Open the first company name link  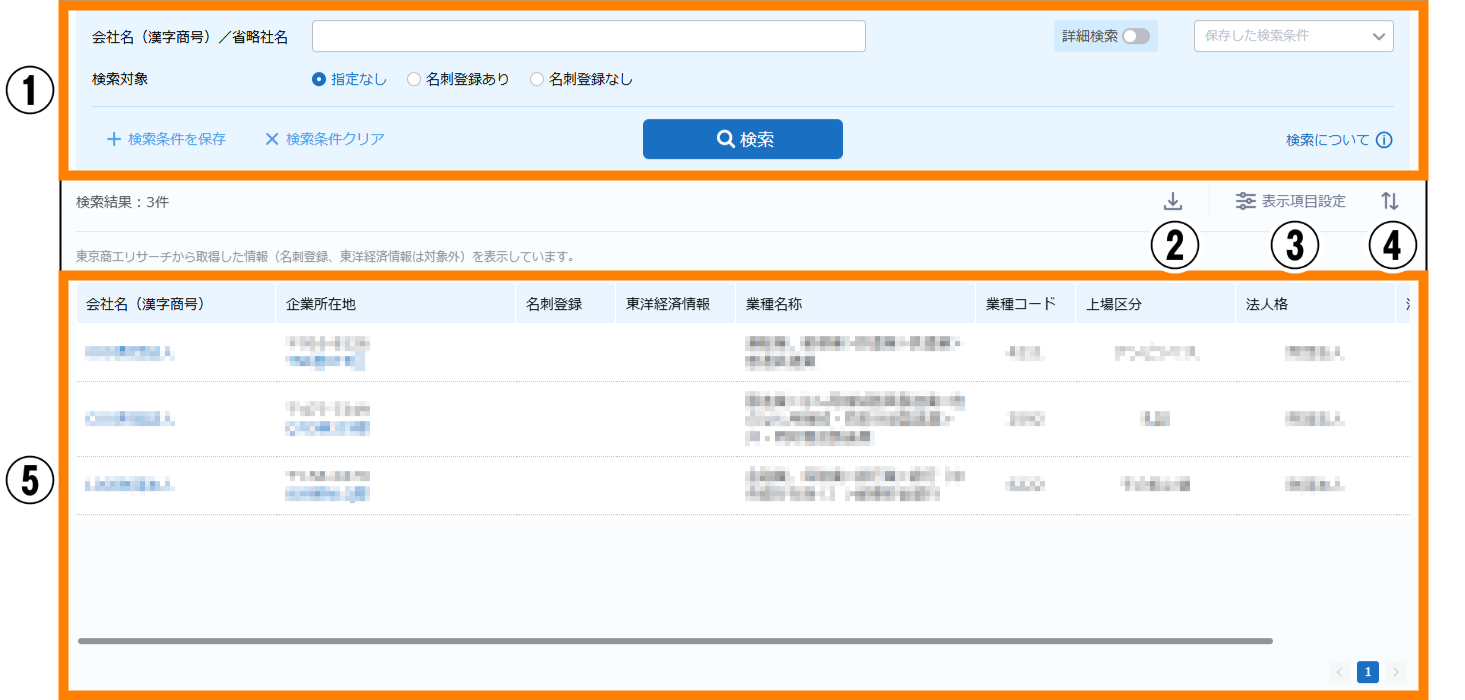pyautogui.click(x=129, y=352)
